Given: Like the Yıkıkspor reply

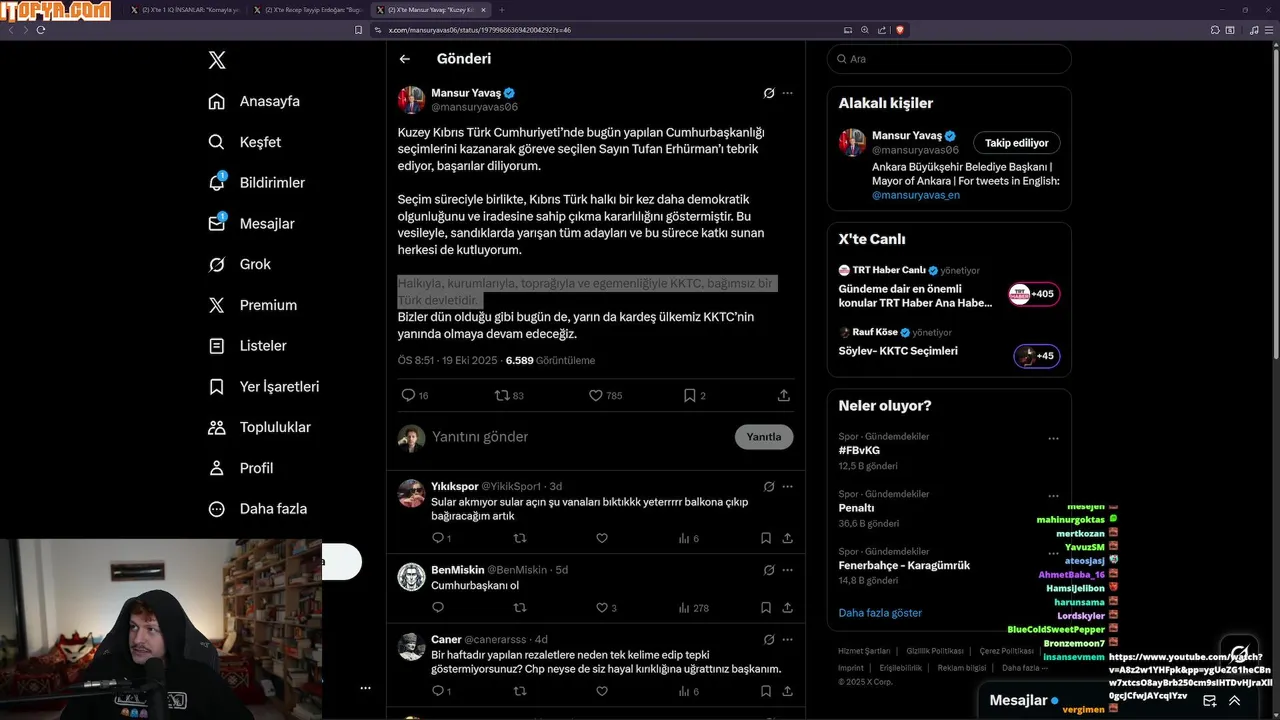Looking at the screenshot, I should point(602,538).
